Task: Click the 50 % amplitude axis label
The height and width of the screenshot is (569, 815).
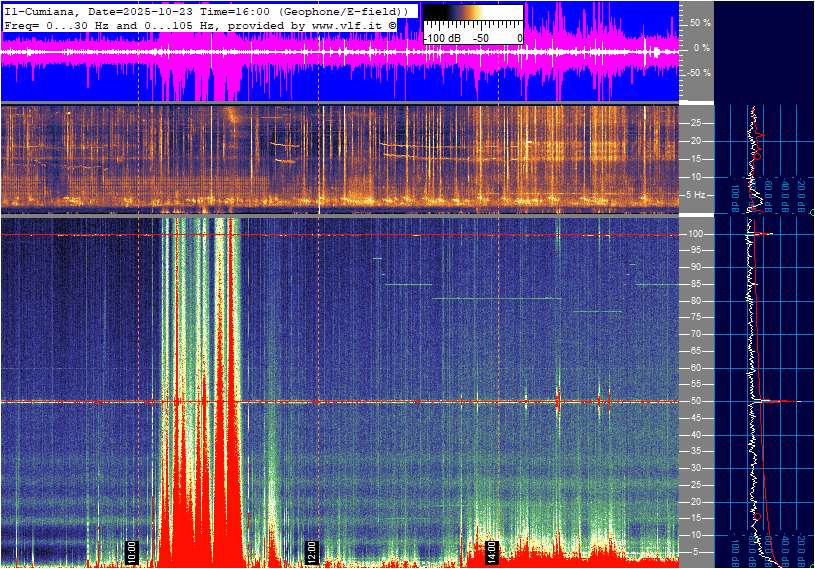Action: coord(699,22)
